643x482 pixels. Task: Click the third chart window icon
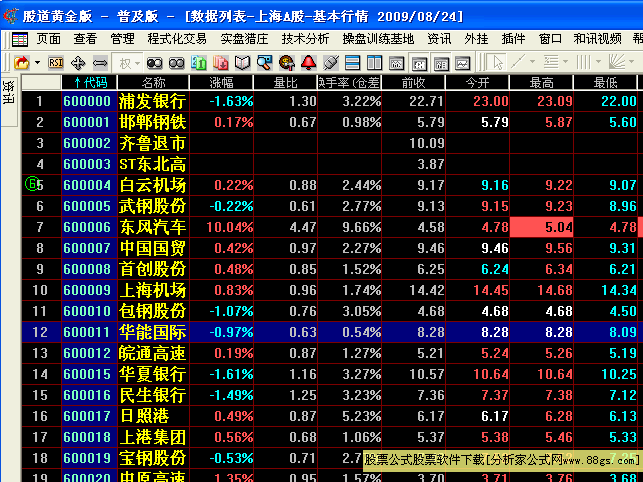441,63
